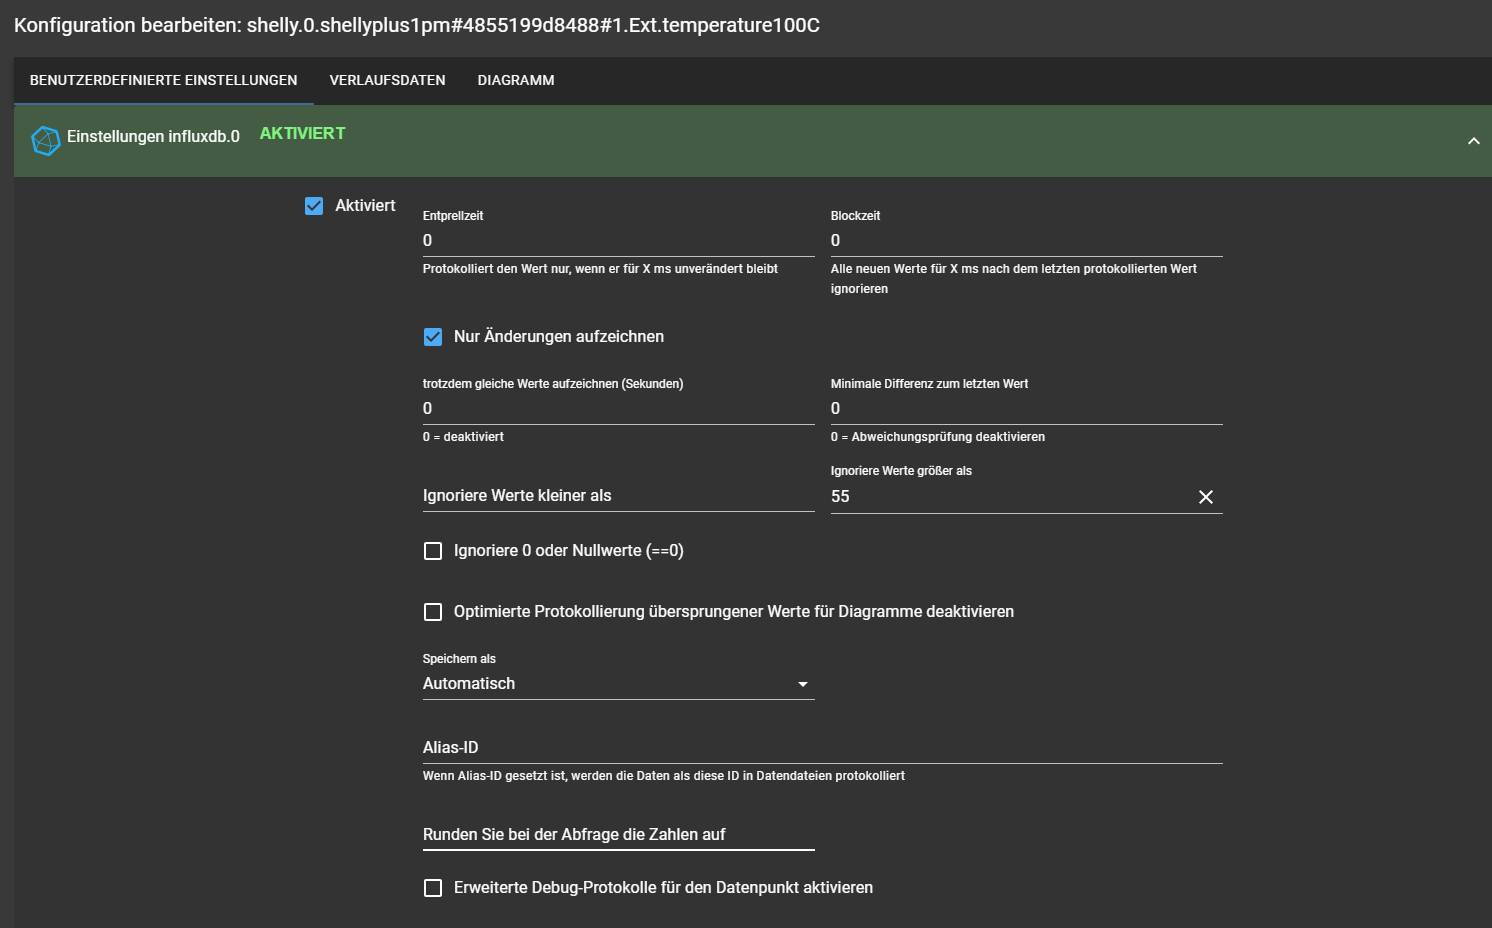This screenshot has height=928, width=1492.
Task: Focus the 'Ignoriere Werte kleiner als' field
Action: click(618, 496)
